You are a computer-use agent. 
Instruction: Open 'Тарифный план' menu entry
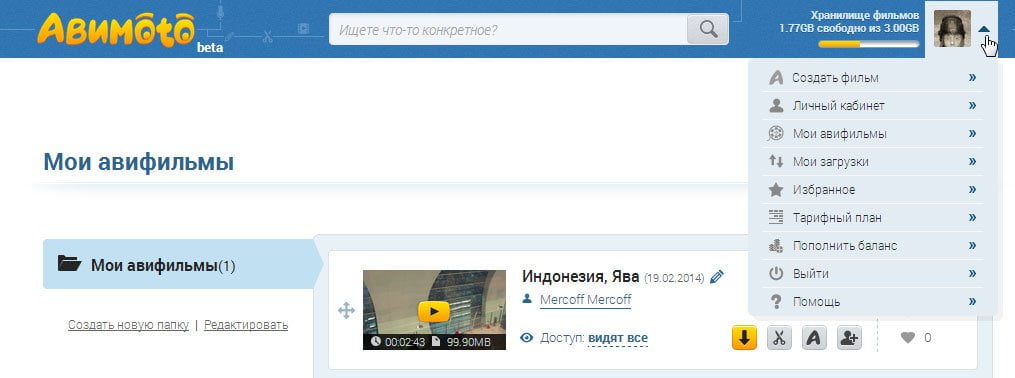click(x=872, y=217)
